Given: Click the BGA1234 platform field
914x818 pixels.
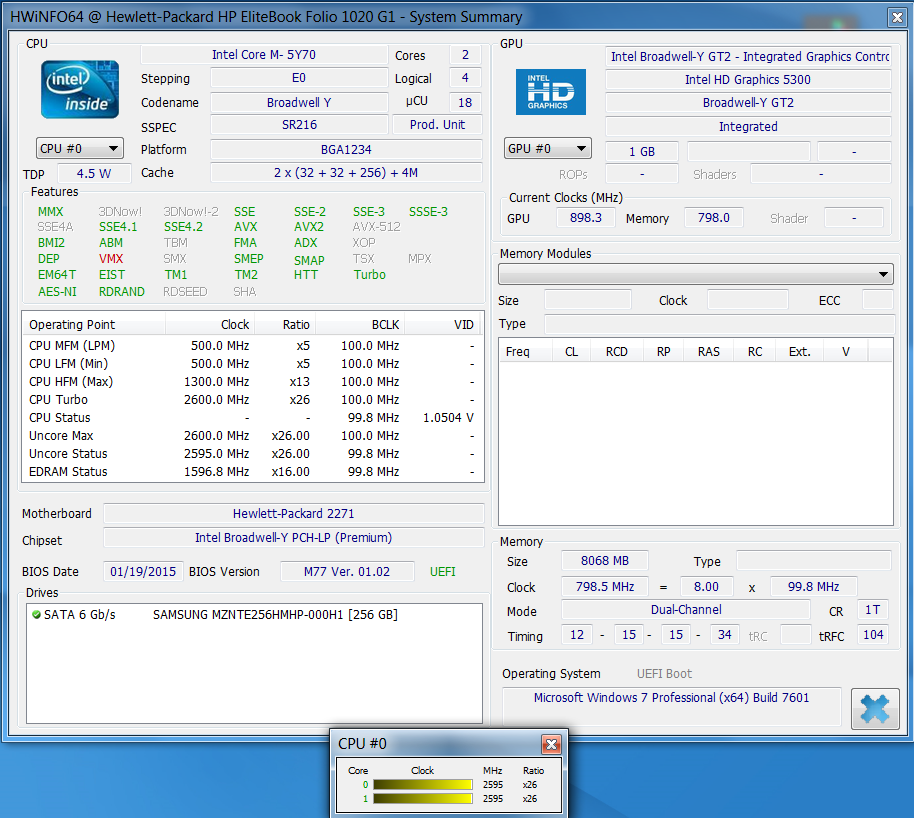Looking at the screenshot, I should click(346, 149).
